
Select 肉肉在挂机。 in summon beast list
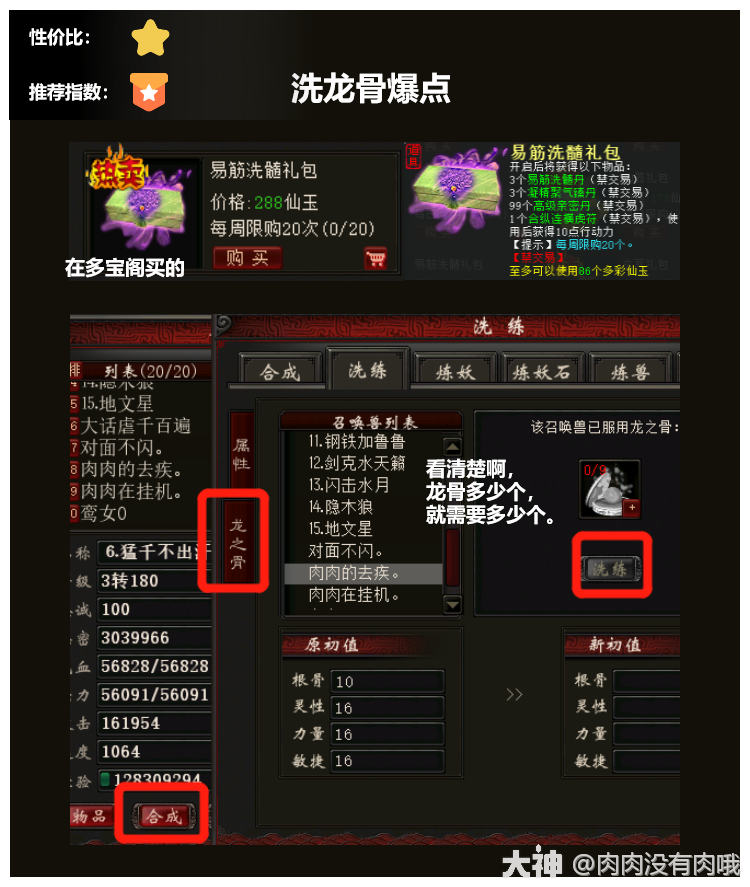pos(354,595)
